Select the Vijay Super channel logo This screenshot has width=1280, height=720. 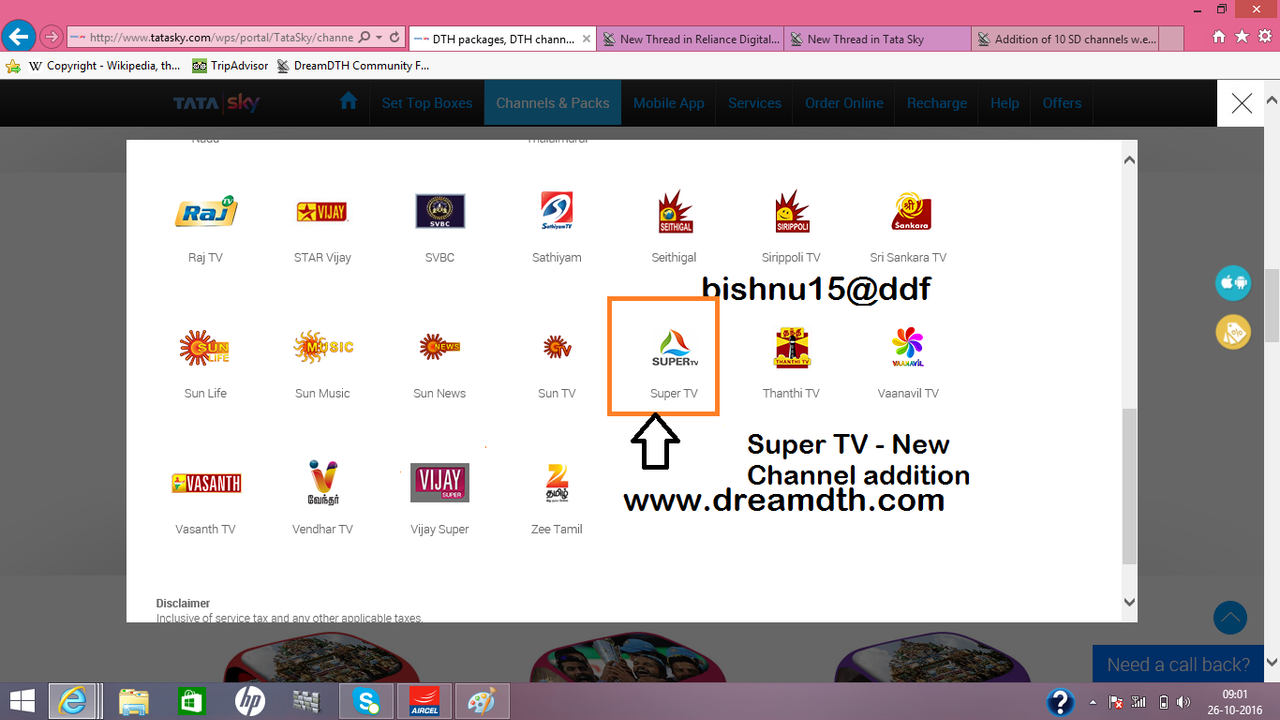click(440, 483)
